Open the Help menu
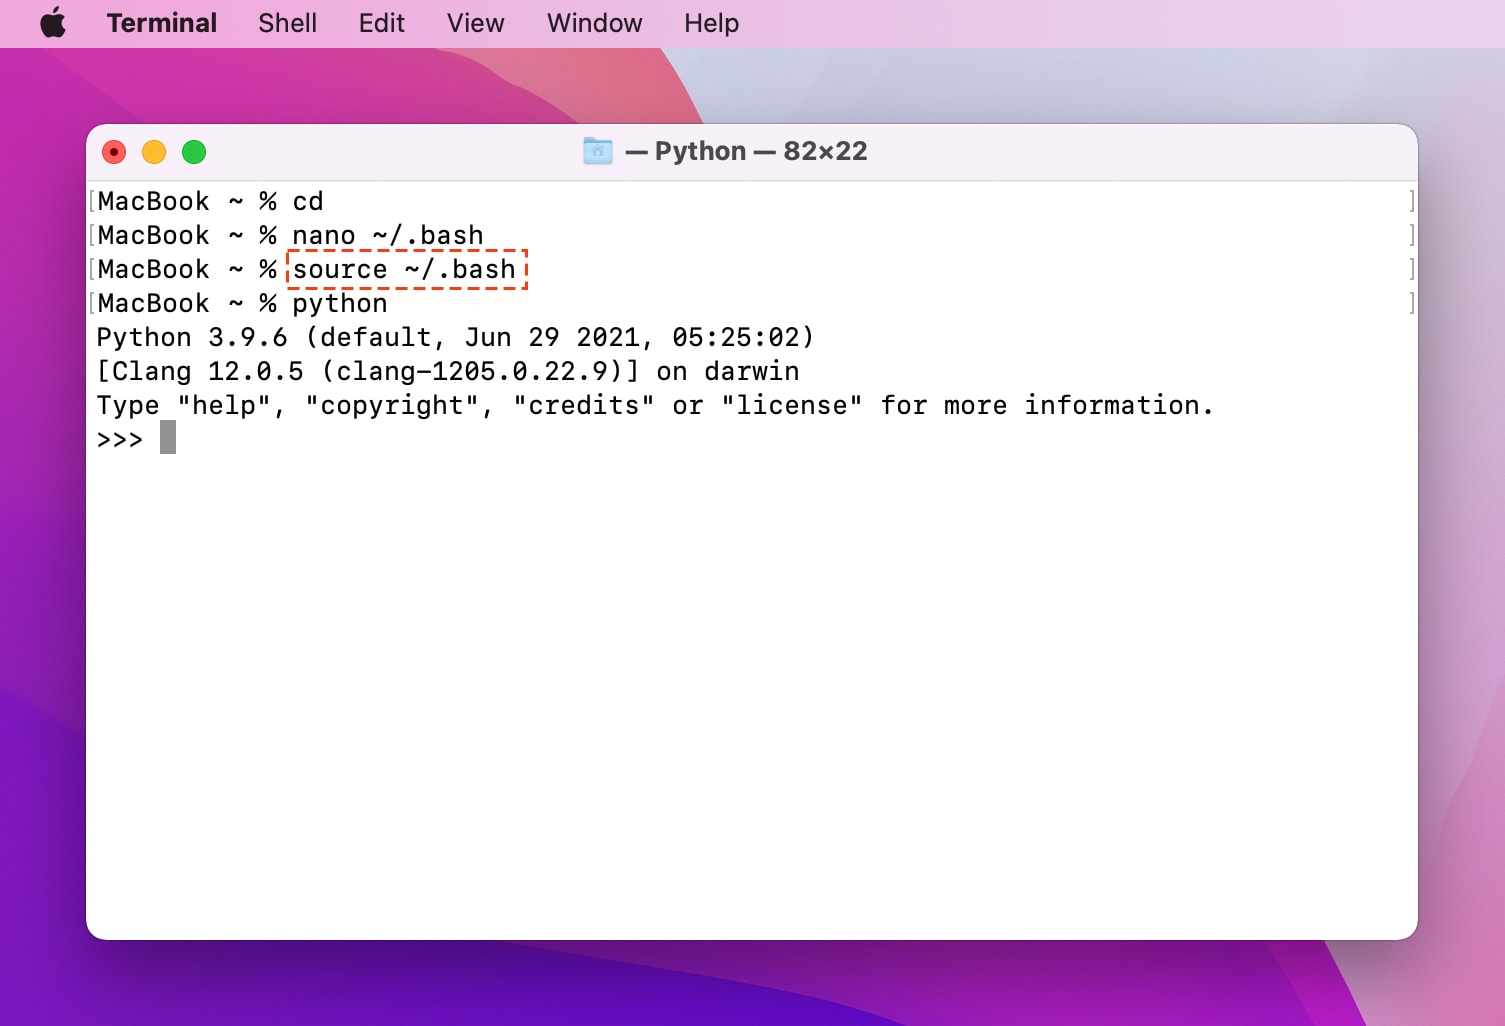The width and height of the screenshot is (1505, 1026). pyautogui.click(x=711, y=22)
